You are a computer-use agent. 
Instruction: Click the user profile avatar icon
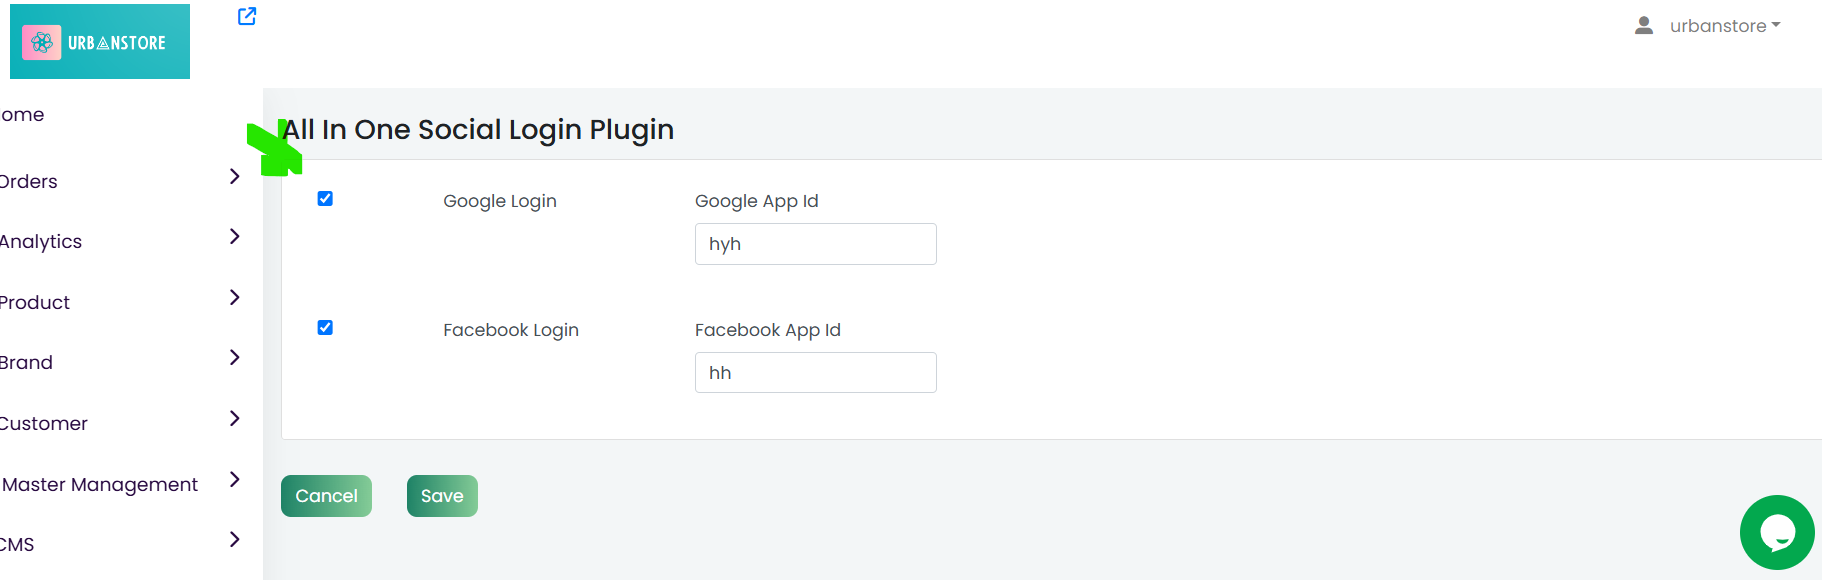pyautogui.click(x=1644, y=26)
